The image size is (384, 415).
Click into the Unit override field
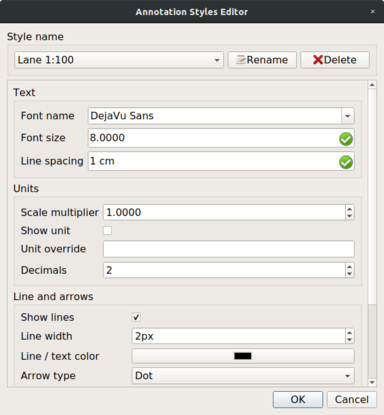tap(229, 249)
